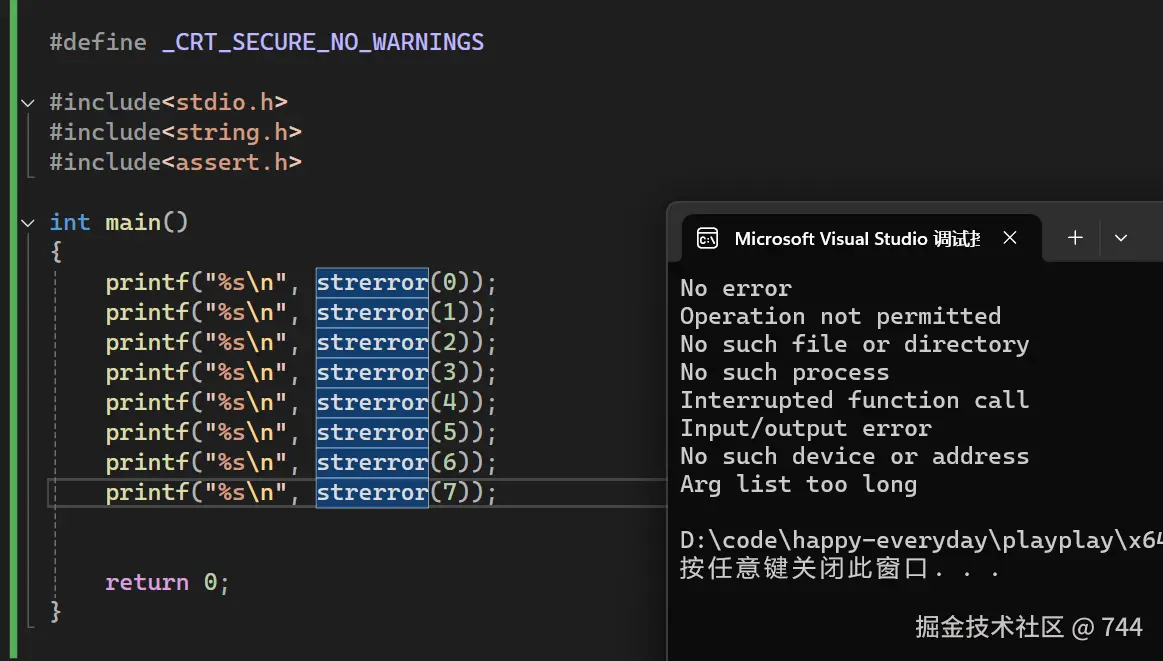Click 'No such file or directory' output
1163x661 pixels.
pos(854,345)
